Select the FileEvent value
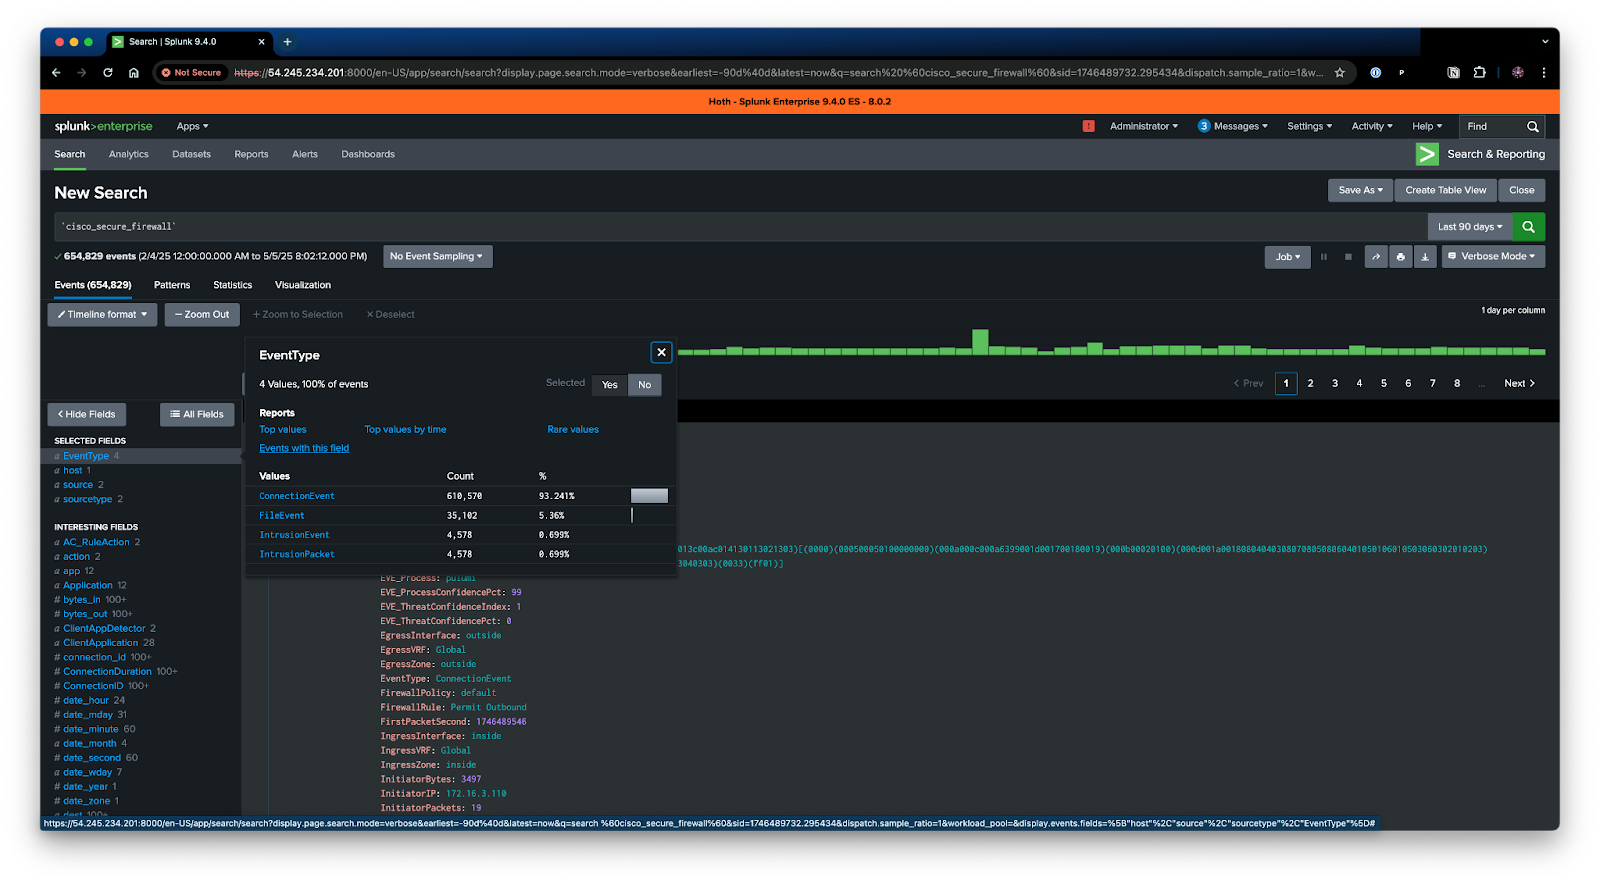The image size is (1600, 884). [282, 516]
